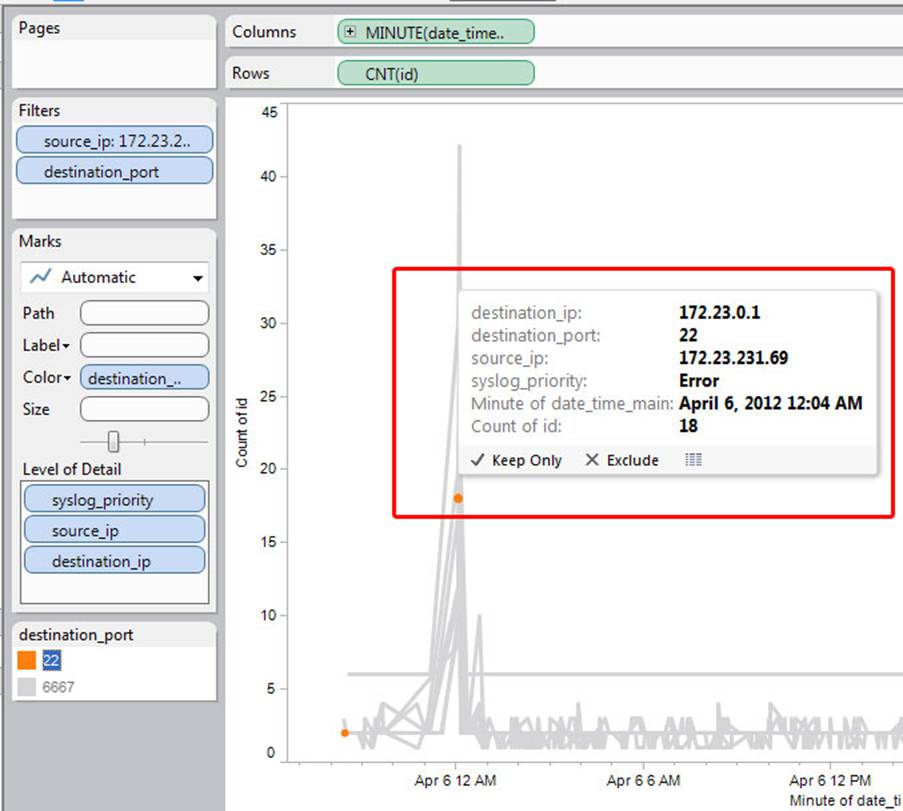Image resolution: width=903 pixels, height=811 pixels.
Task: Click the Apr 6 6 AM axis label
Action: pos(643,781)
